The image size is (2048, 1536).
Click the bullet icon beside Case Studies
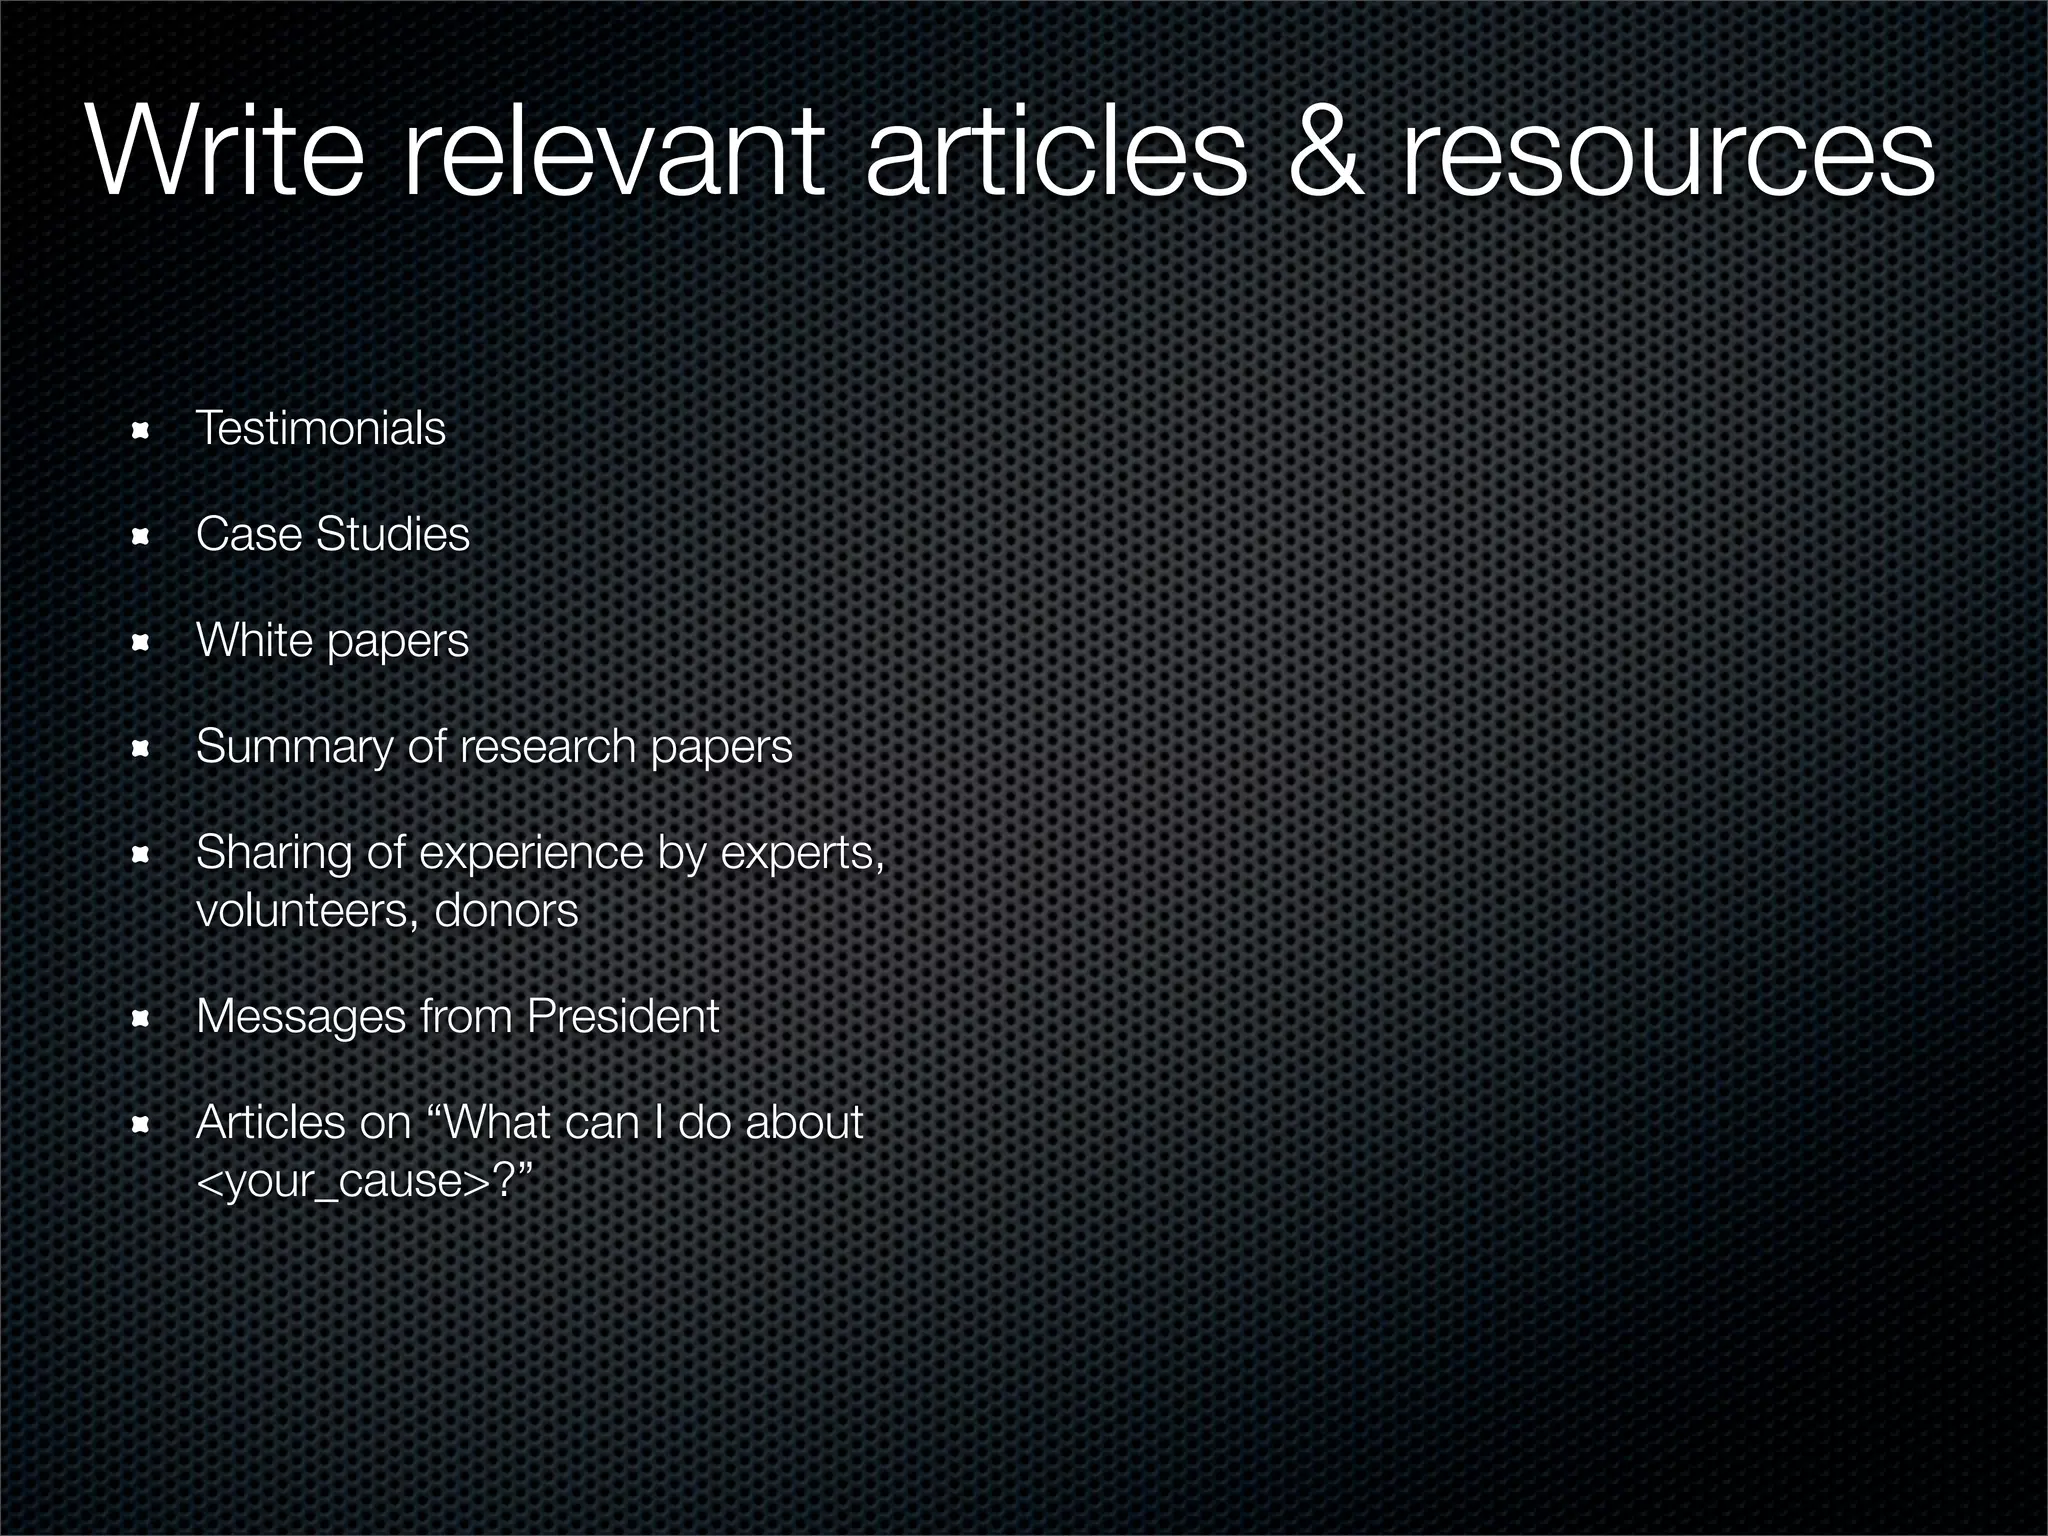141,537
